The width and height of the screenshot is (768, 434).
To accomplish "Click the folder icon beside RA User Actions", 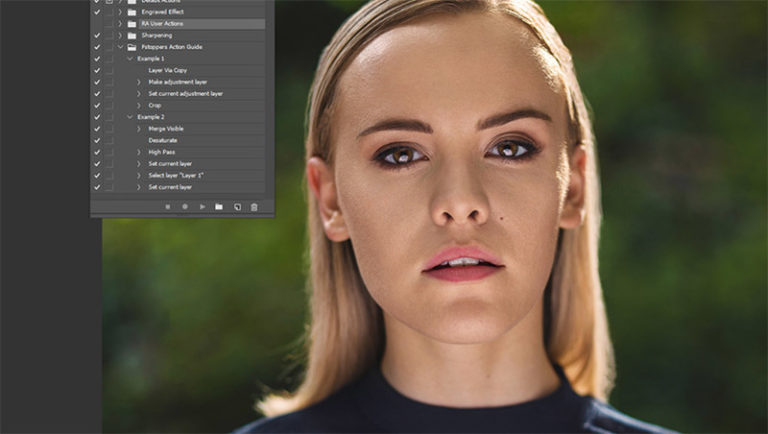I will click(x=132, y=24).
